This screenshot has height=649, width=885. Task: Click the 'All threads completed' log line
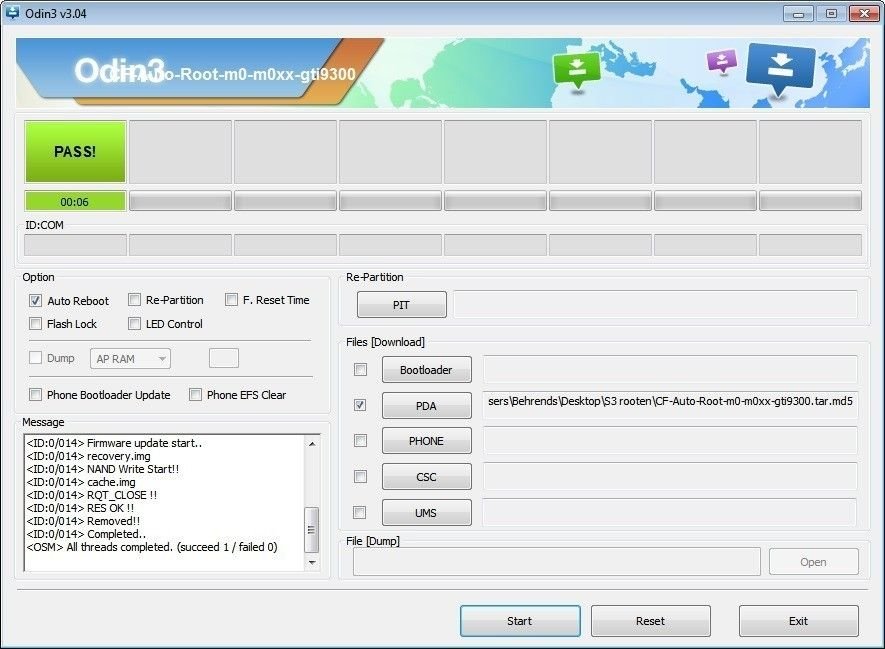coord(152,547)
